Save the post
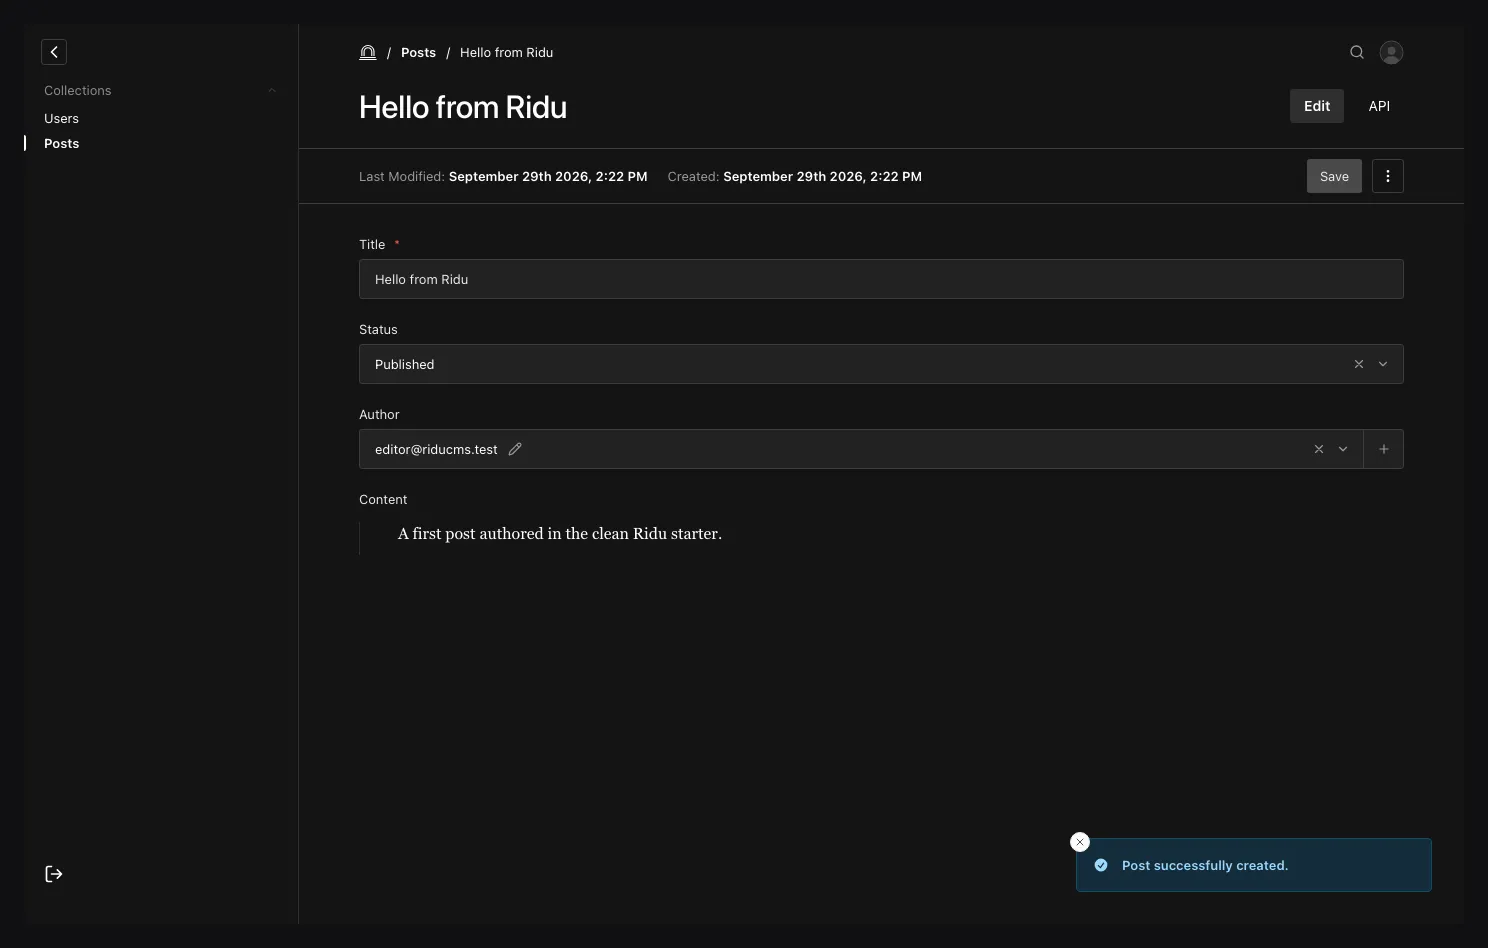This screenshot has height=948, width=1488. 1334,176
